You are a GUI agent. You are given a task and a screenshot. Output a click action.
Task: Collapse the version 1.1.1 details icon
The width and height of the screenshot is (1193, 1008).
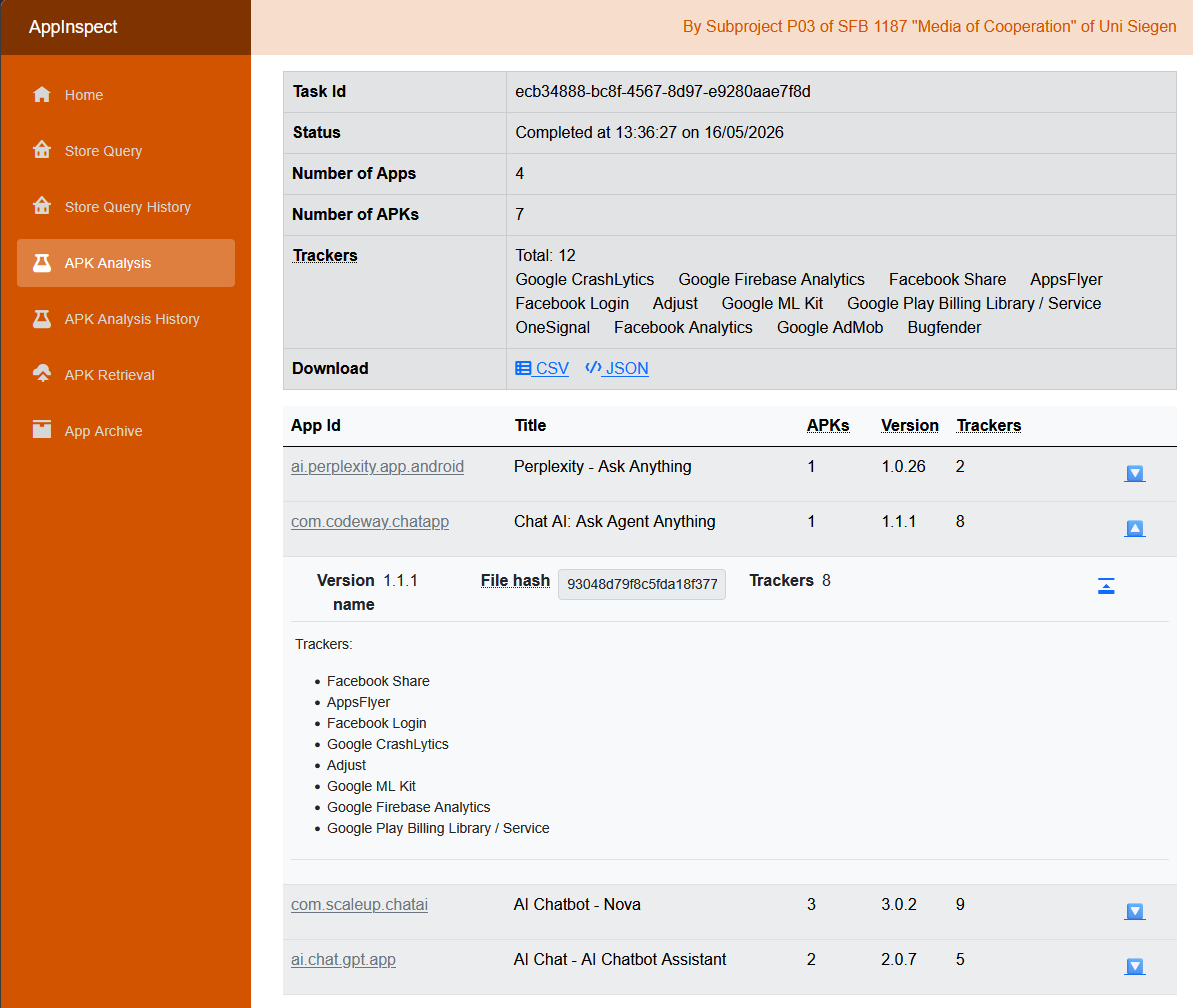click(1106, 586)
